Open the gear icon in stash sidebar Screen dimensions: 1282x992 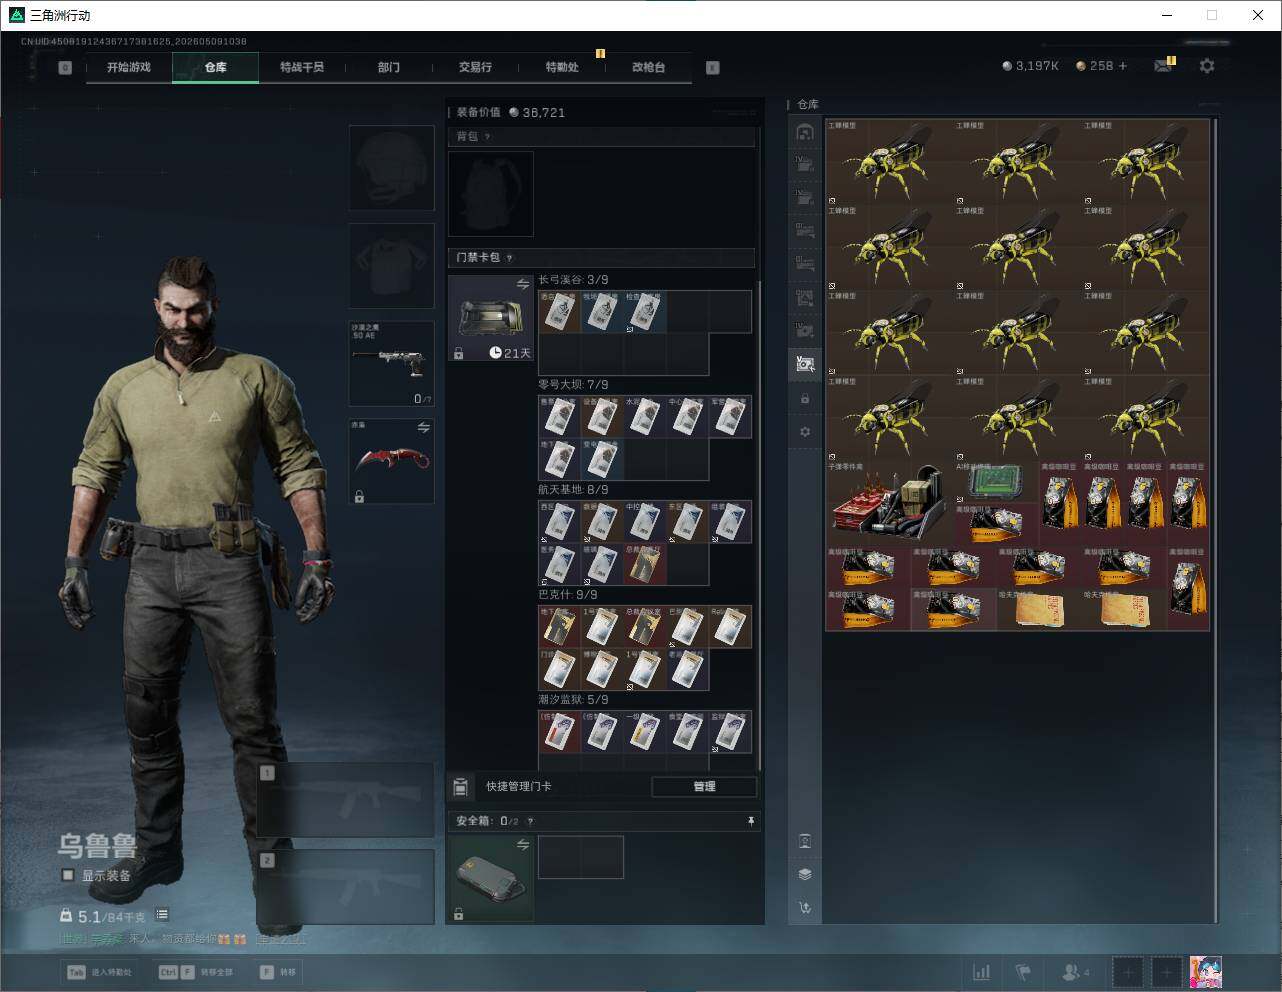[805, 432]
